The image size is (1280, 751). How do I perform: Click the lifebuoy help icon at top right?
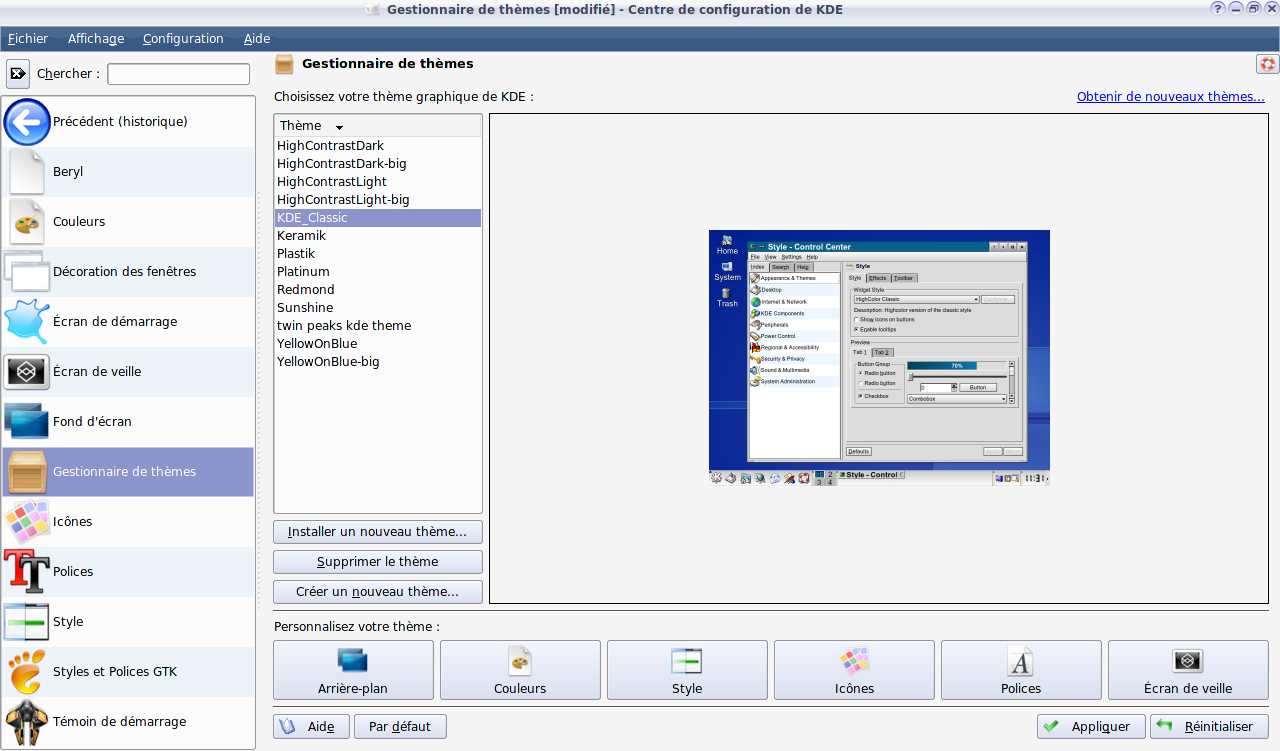coord(1268,64)
